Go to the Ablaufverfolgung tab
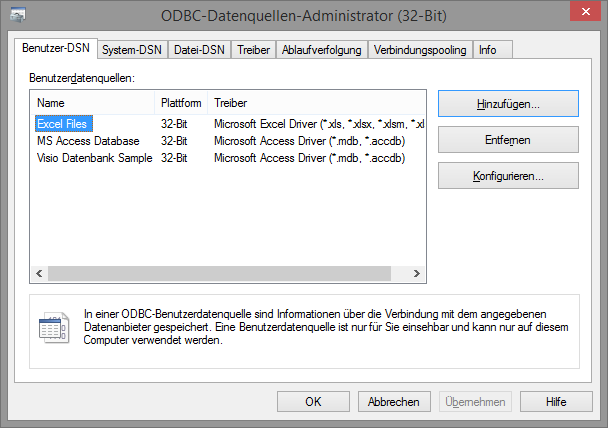 (x=322, y=50)
